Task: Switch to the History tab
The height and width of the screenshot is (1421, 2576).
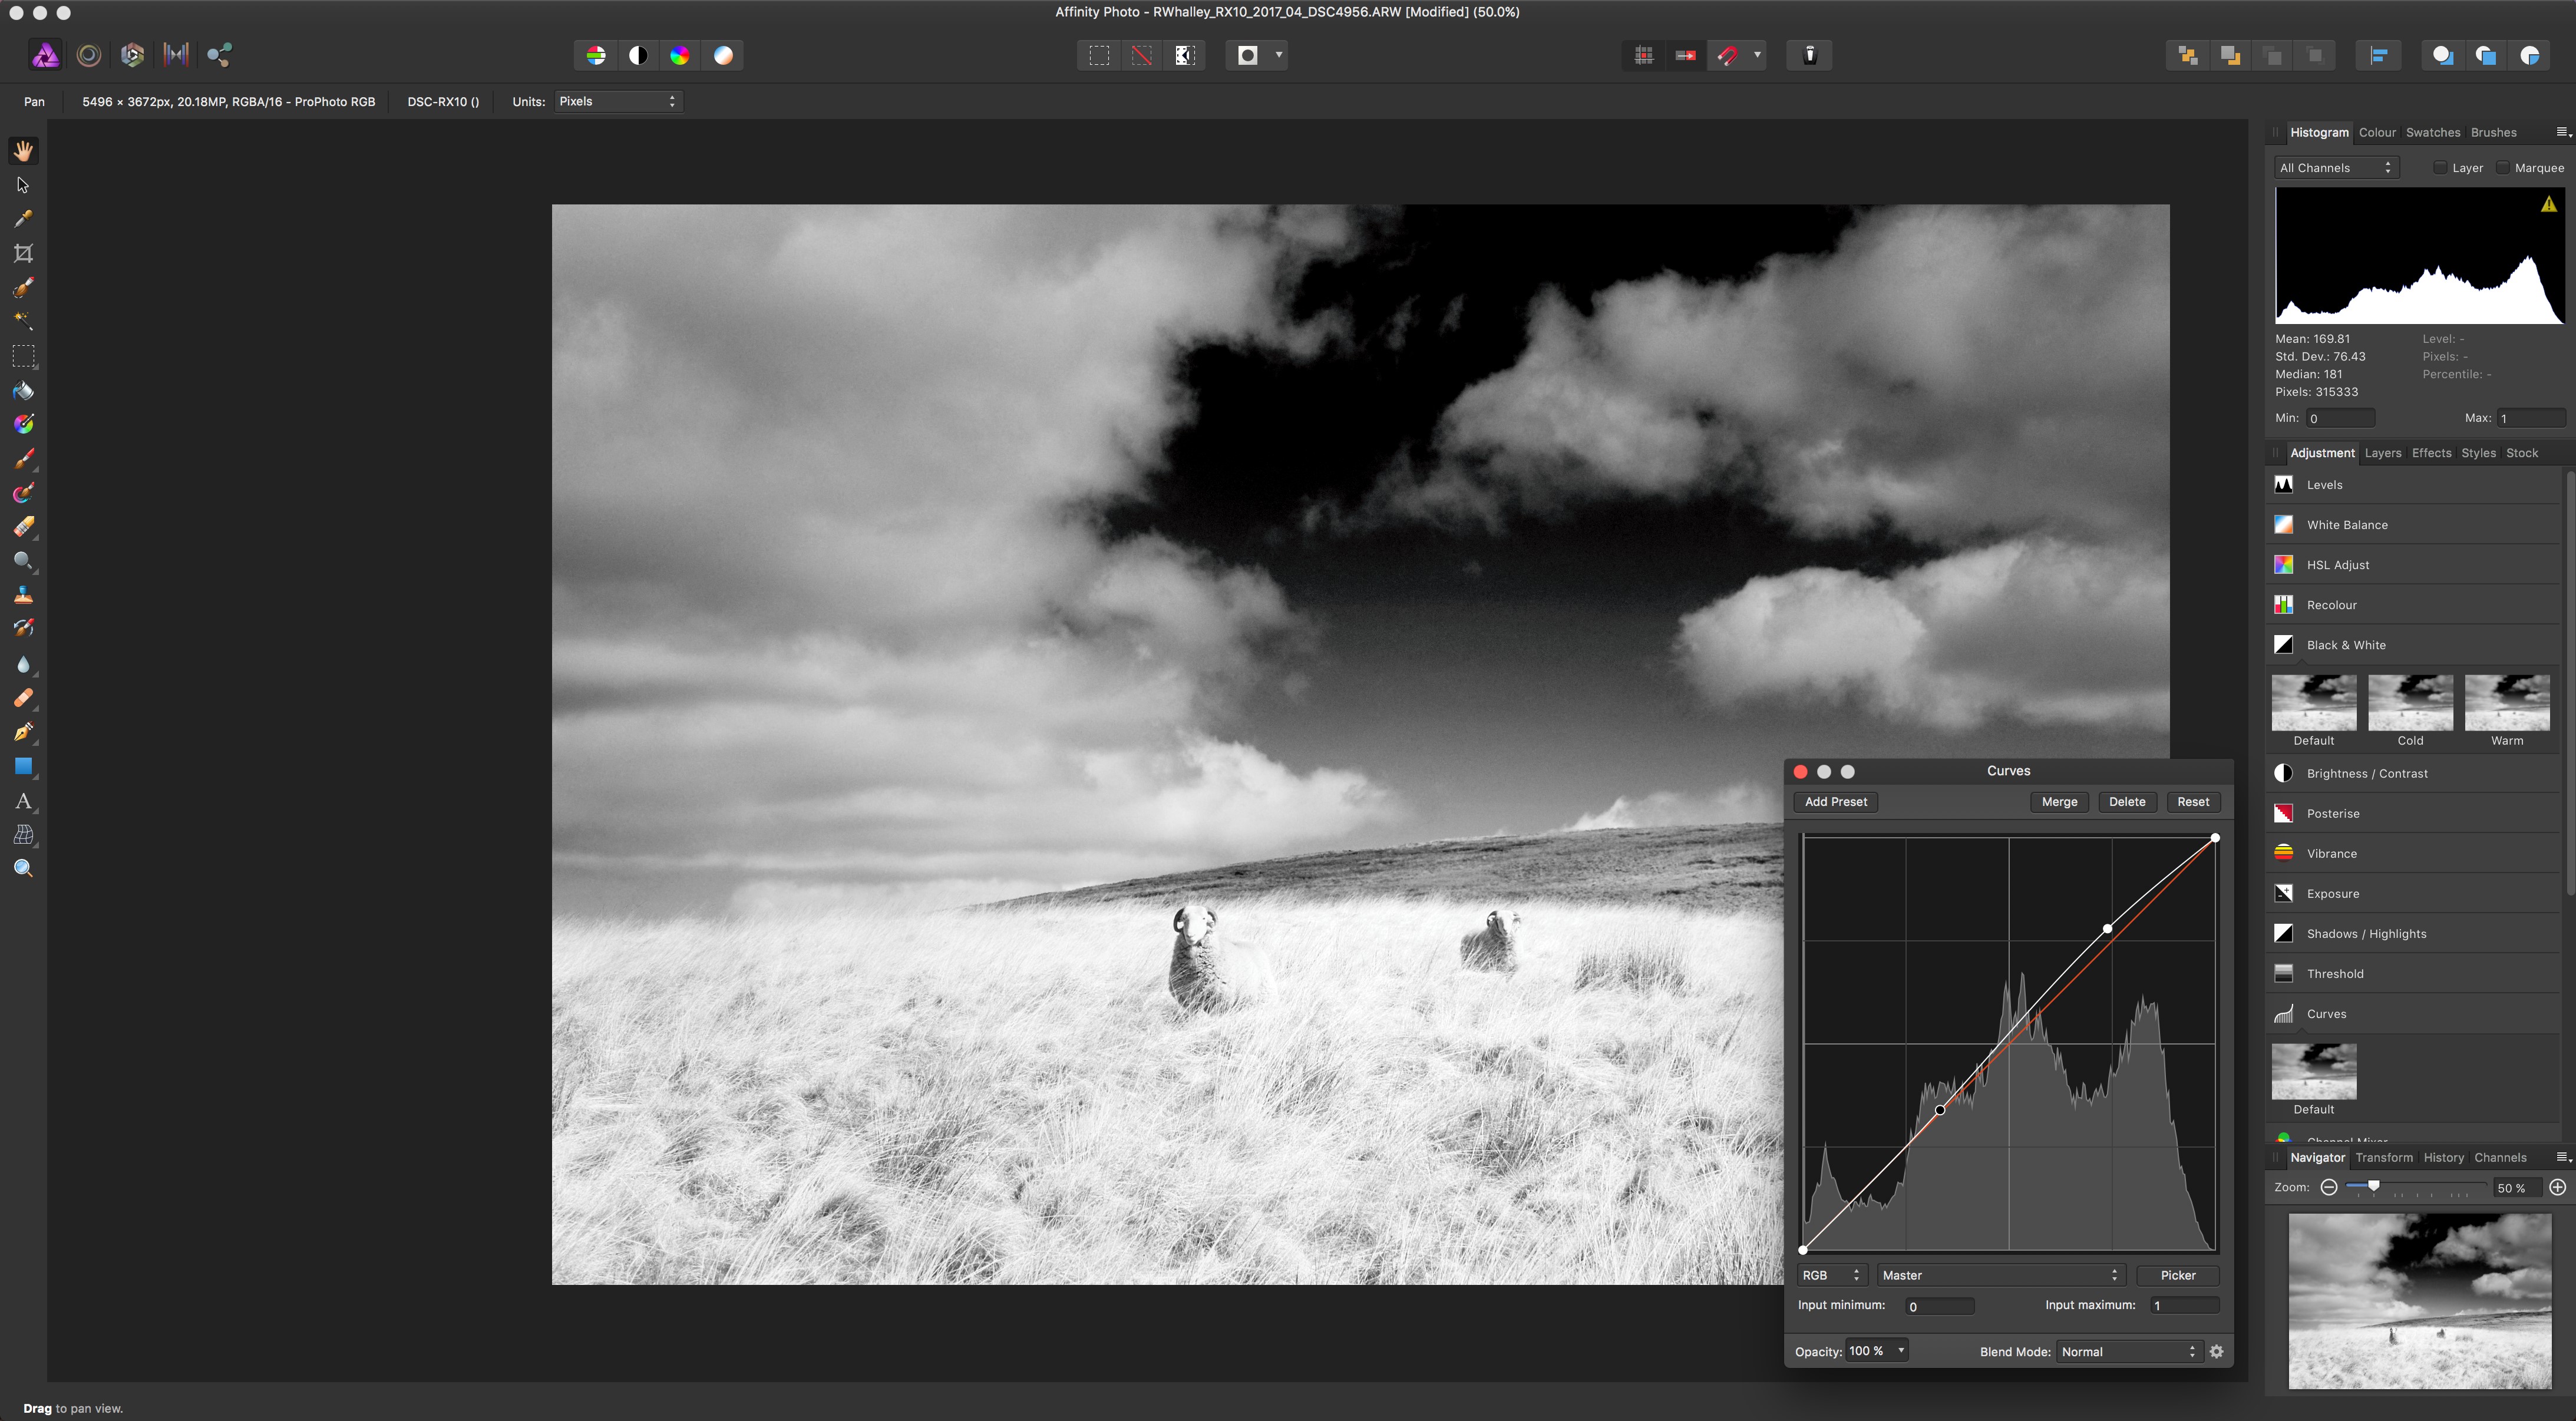Action: pos(2443,1157)
